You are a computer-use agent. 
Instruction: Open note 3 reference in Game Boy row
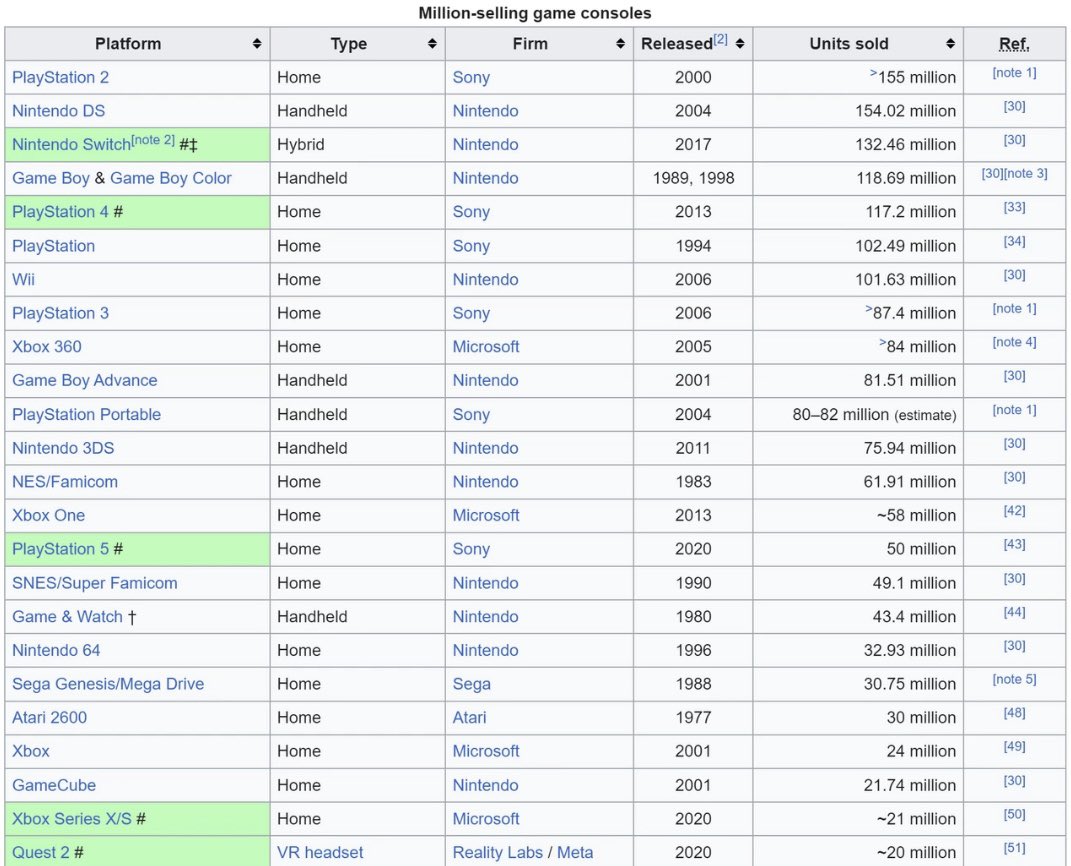point(1026,173)
